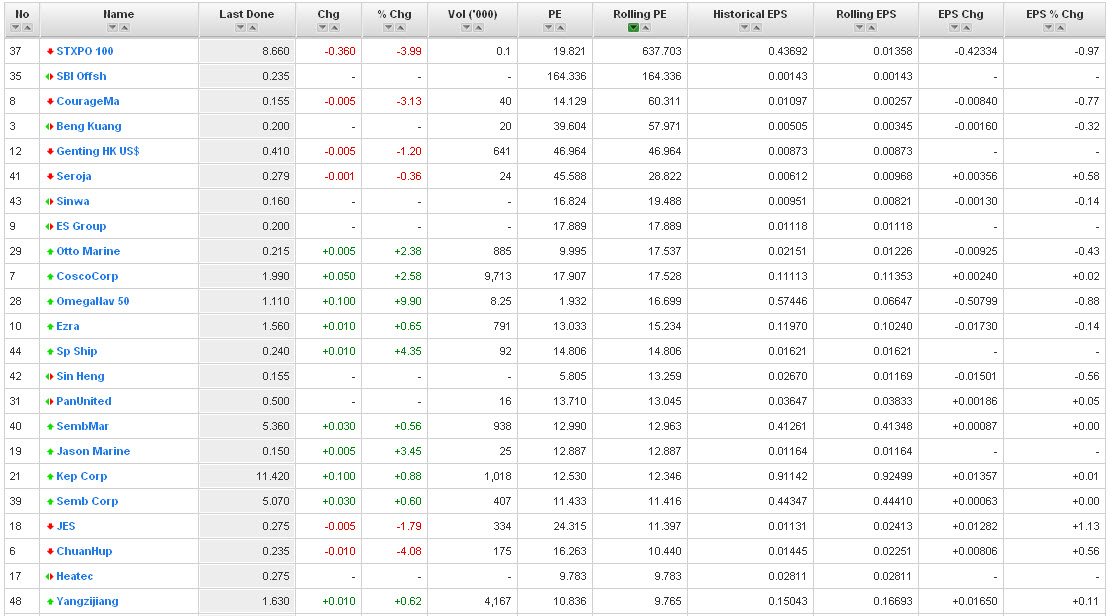The height and width of the screenshot is (616, 1108).
Task: Sort Rolling EPS ascending arrow
Action: click(871, 28)
